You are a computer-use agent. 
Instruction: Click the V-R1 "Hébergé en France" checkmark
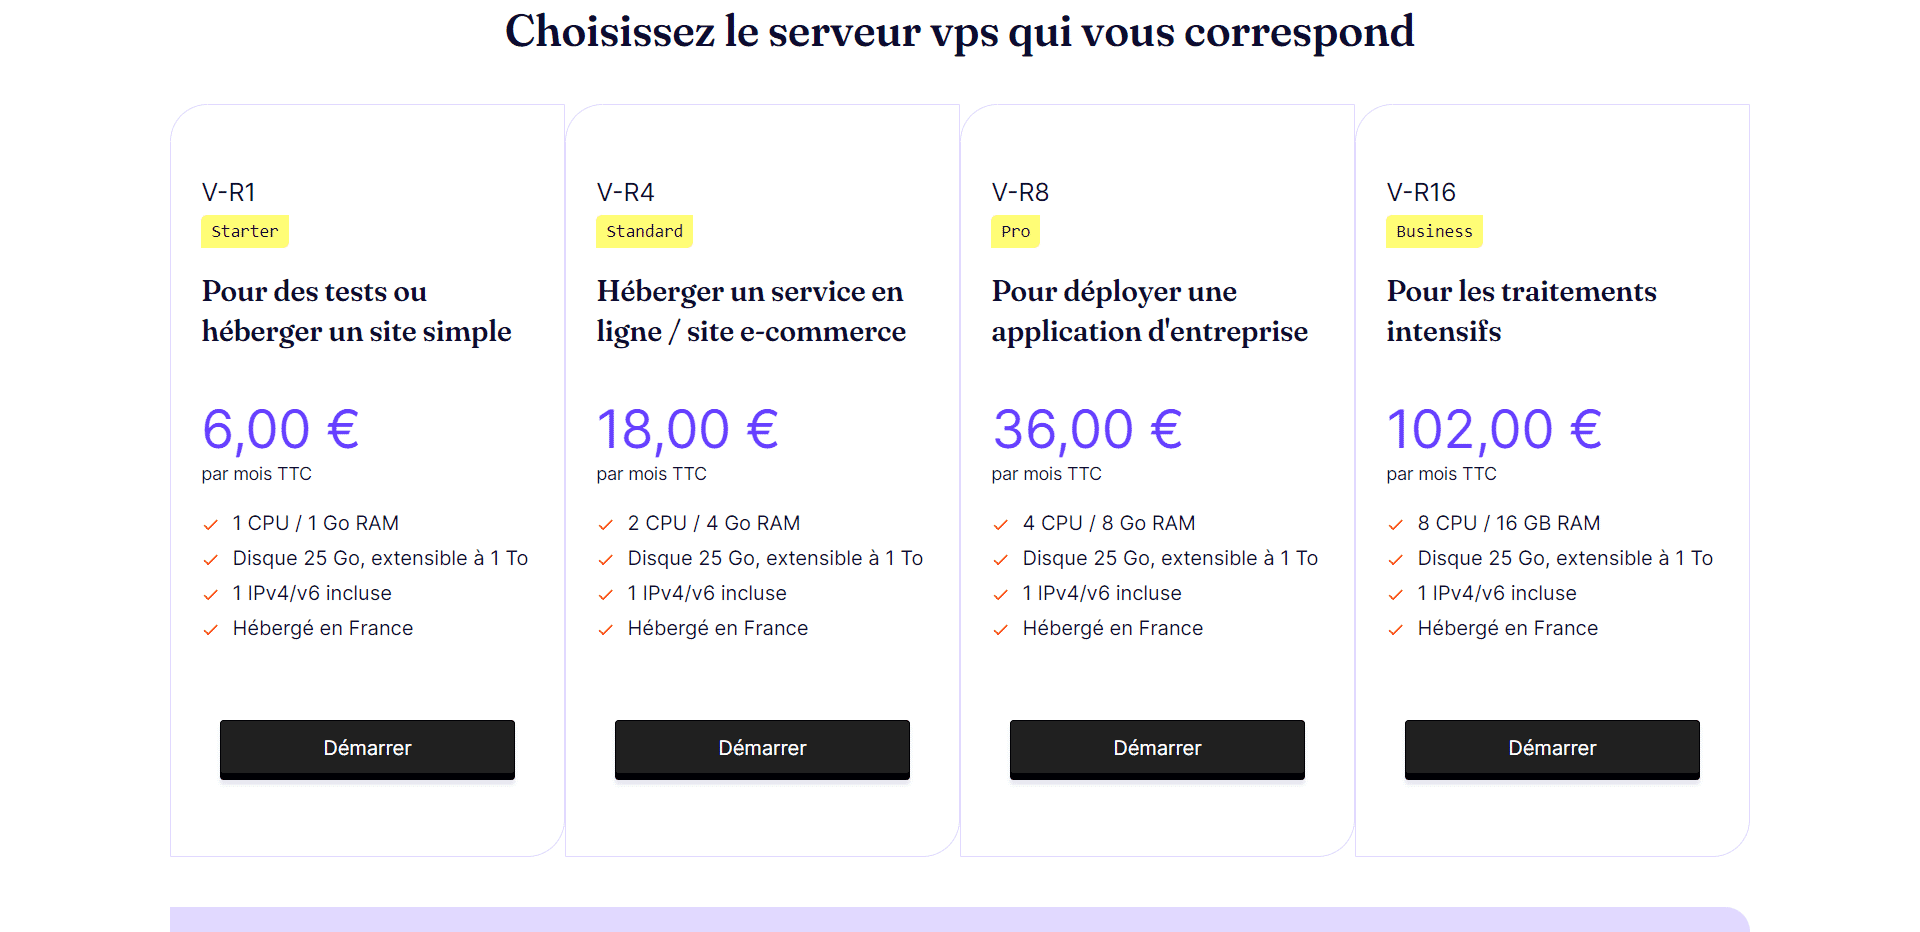pos(210,630)
